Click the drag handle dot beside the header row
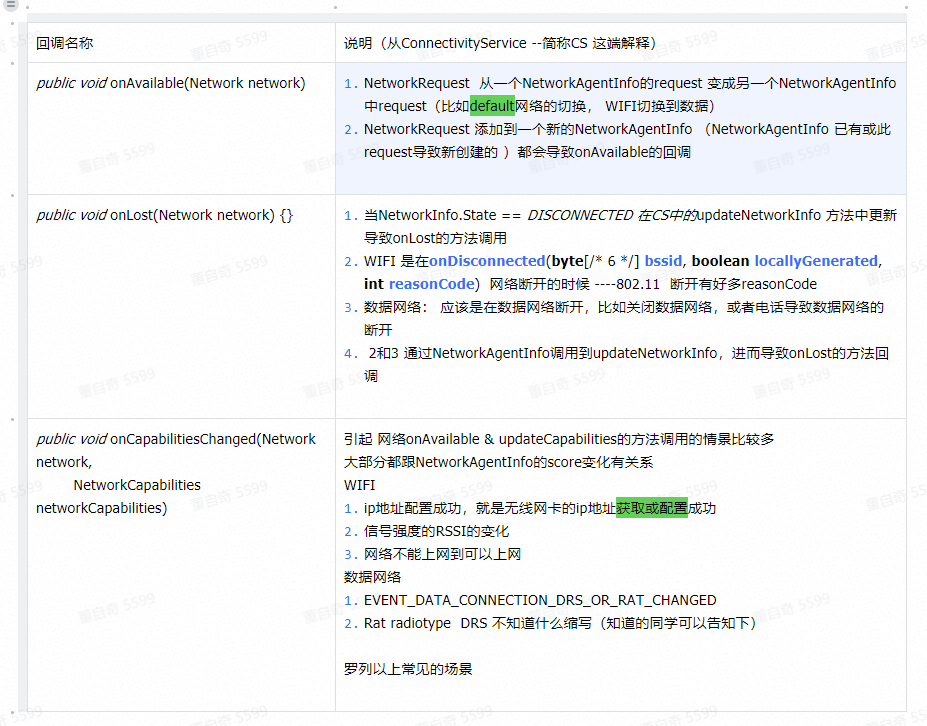 12,24
